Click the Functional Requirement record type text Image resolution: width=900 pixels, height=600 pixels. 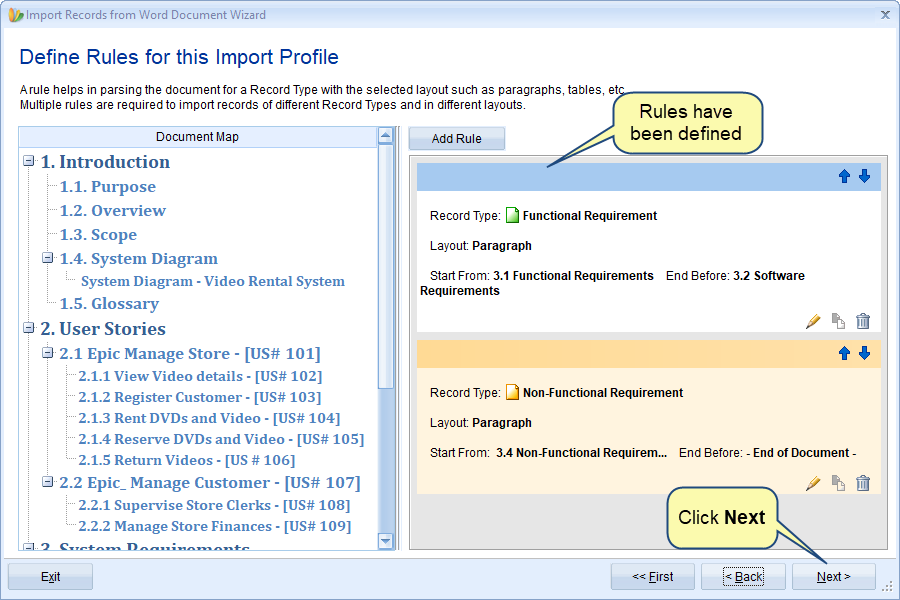[x=589, y=216]
